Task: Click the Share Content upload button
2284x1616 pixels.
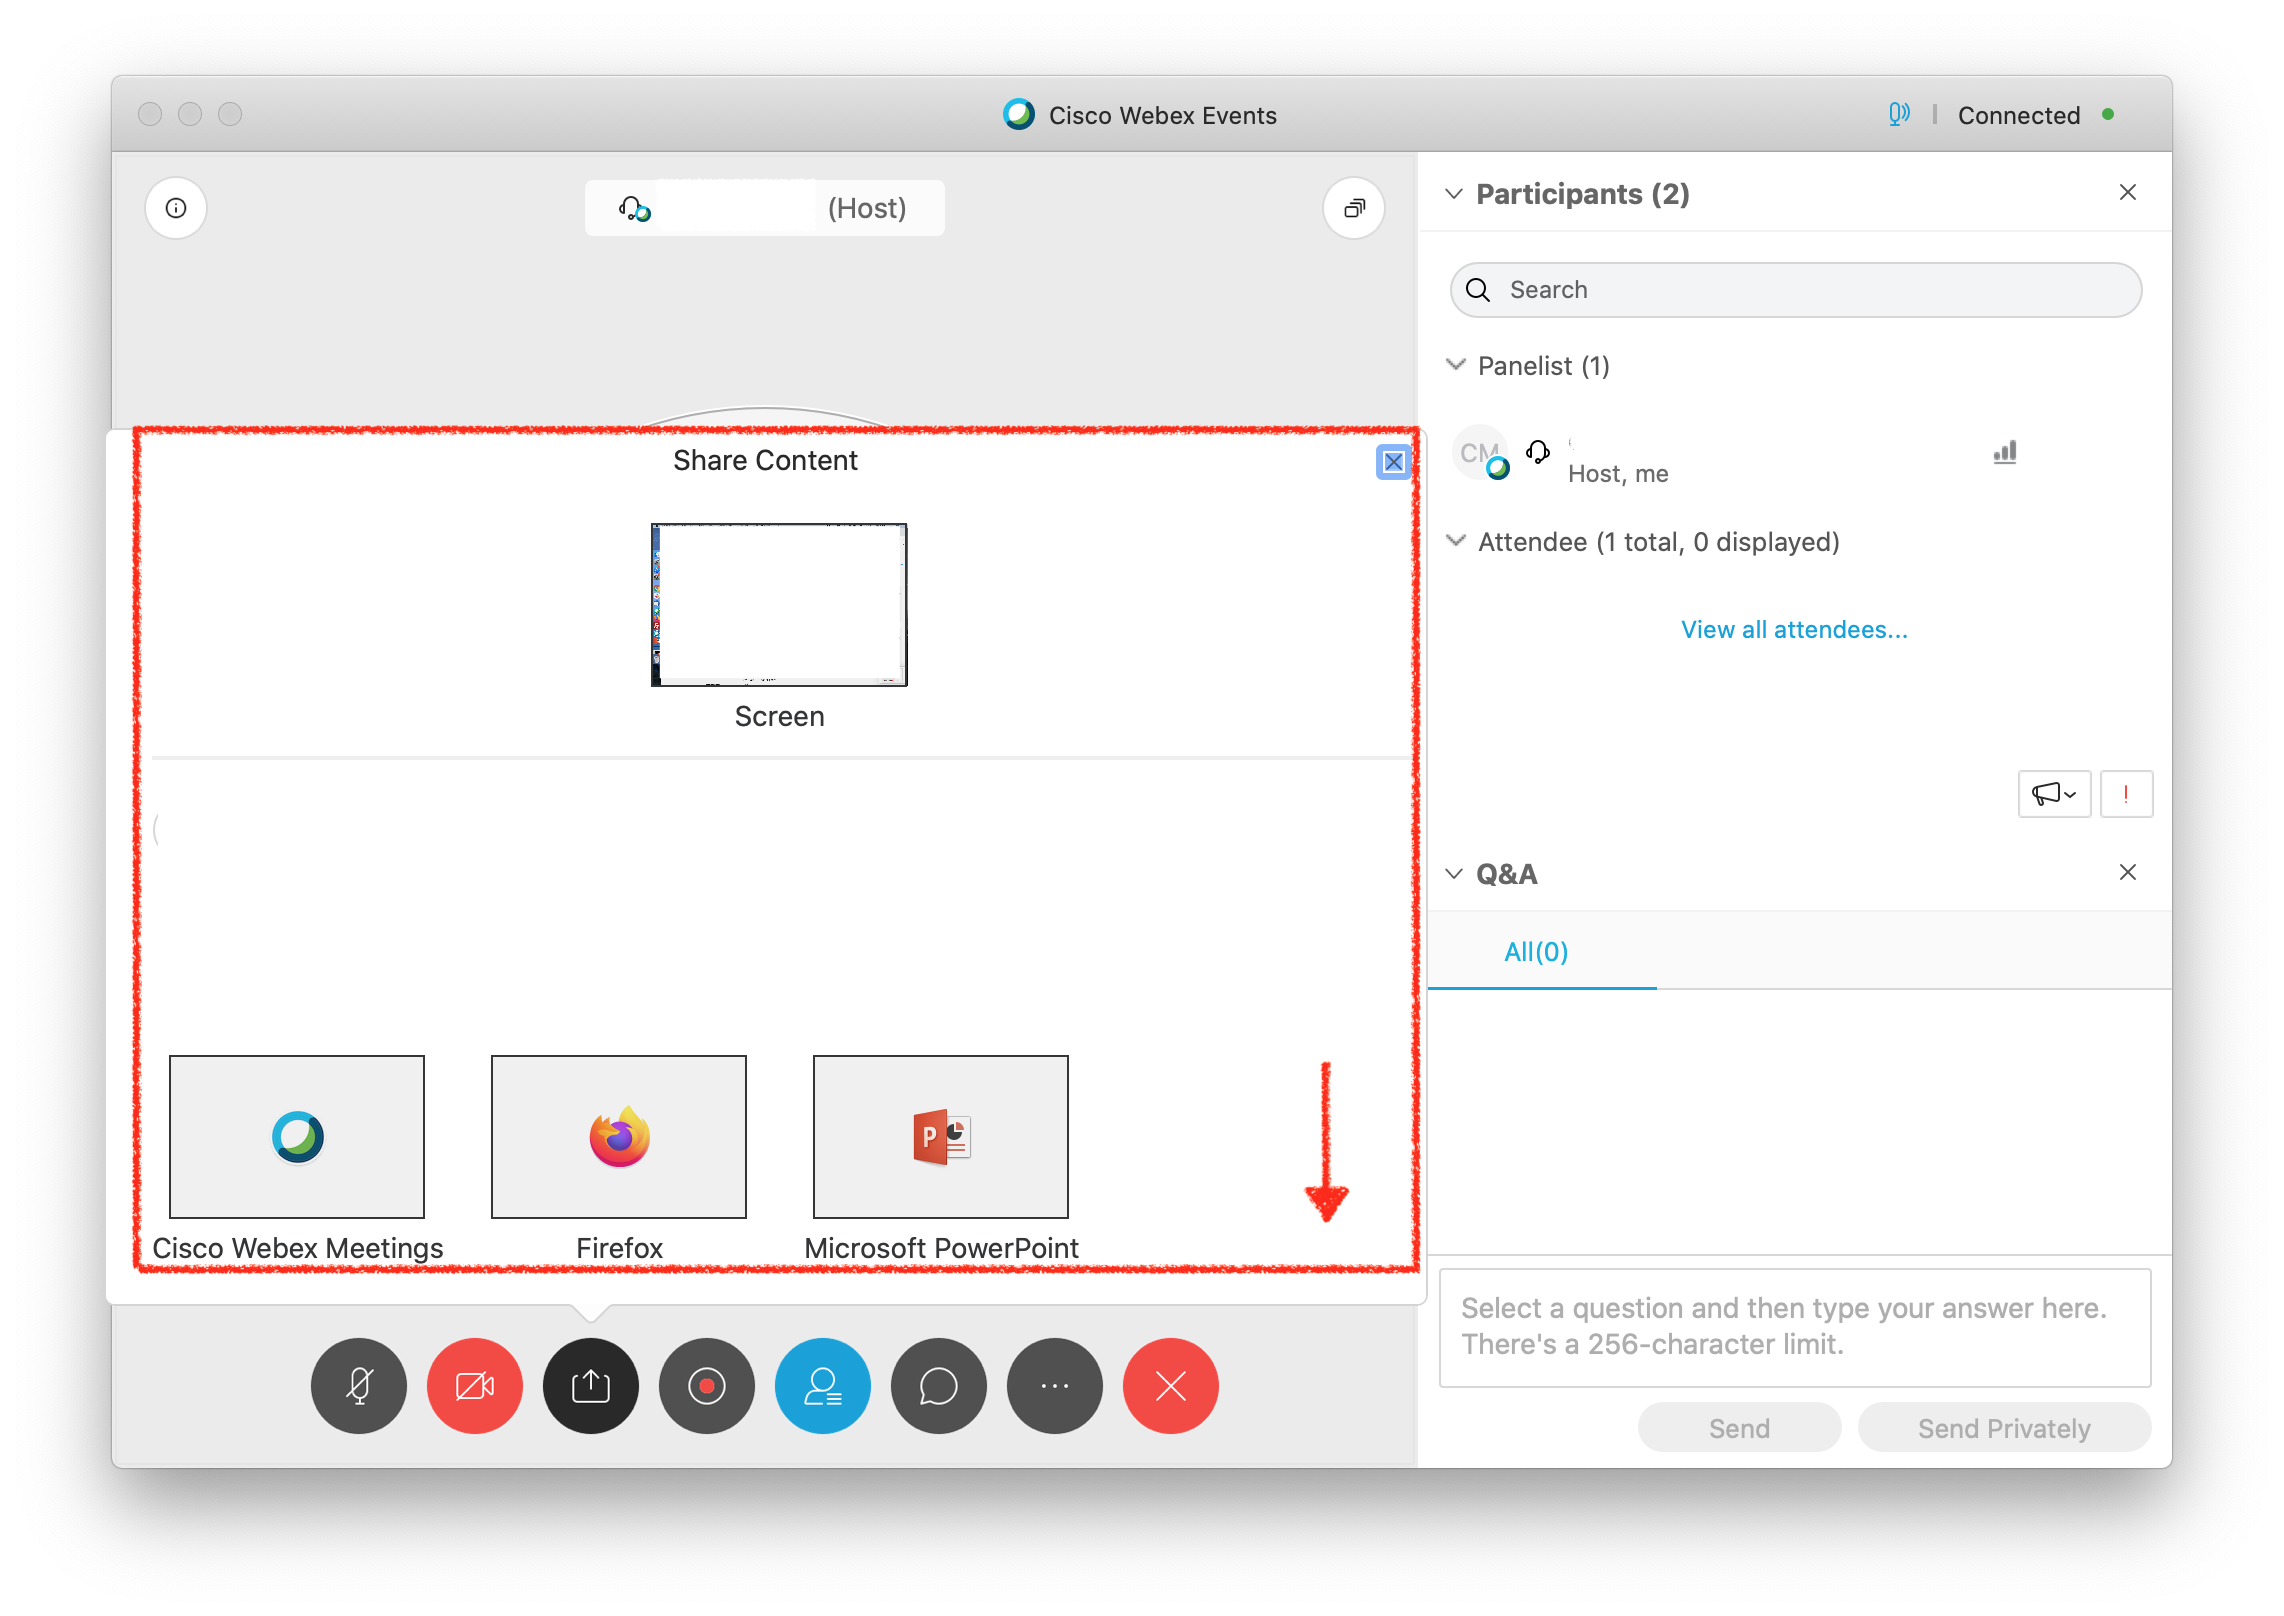Action: [590, 1386]
